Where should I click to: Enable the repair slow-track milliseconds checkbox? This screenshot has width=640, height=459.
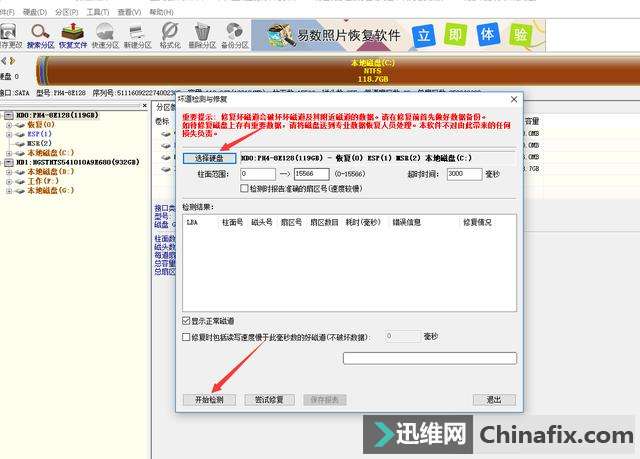coord(186,337)
